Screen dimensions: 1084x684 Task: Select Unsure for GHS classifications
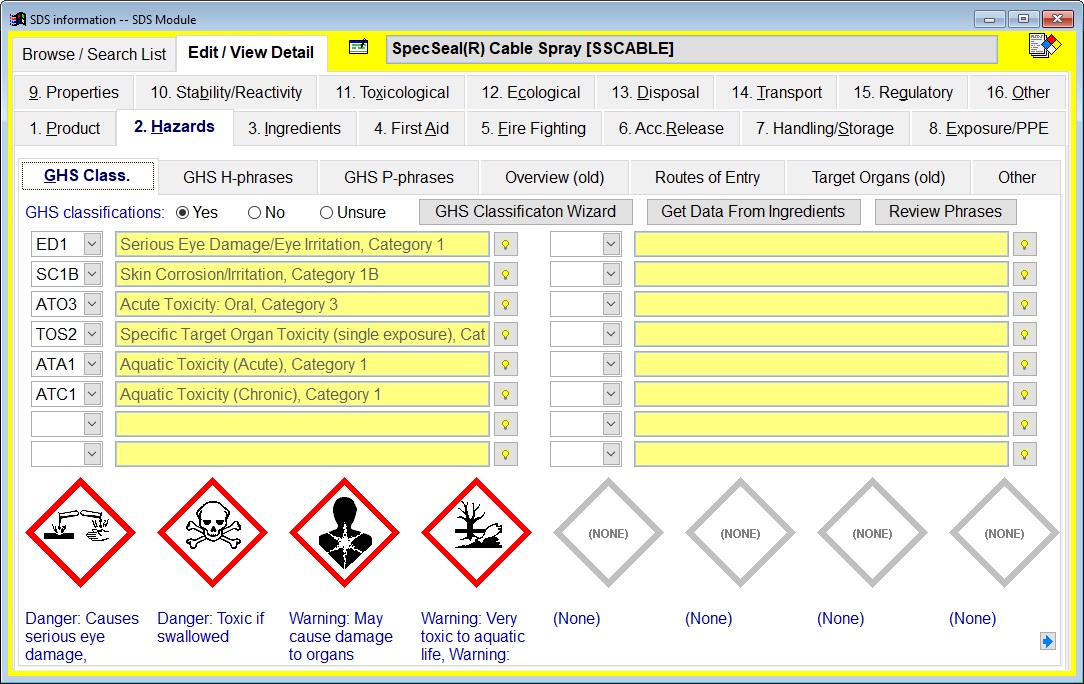tap(353, 212)
